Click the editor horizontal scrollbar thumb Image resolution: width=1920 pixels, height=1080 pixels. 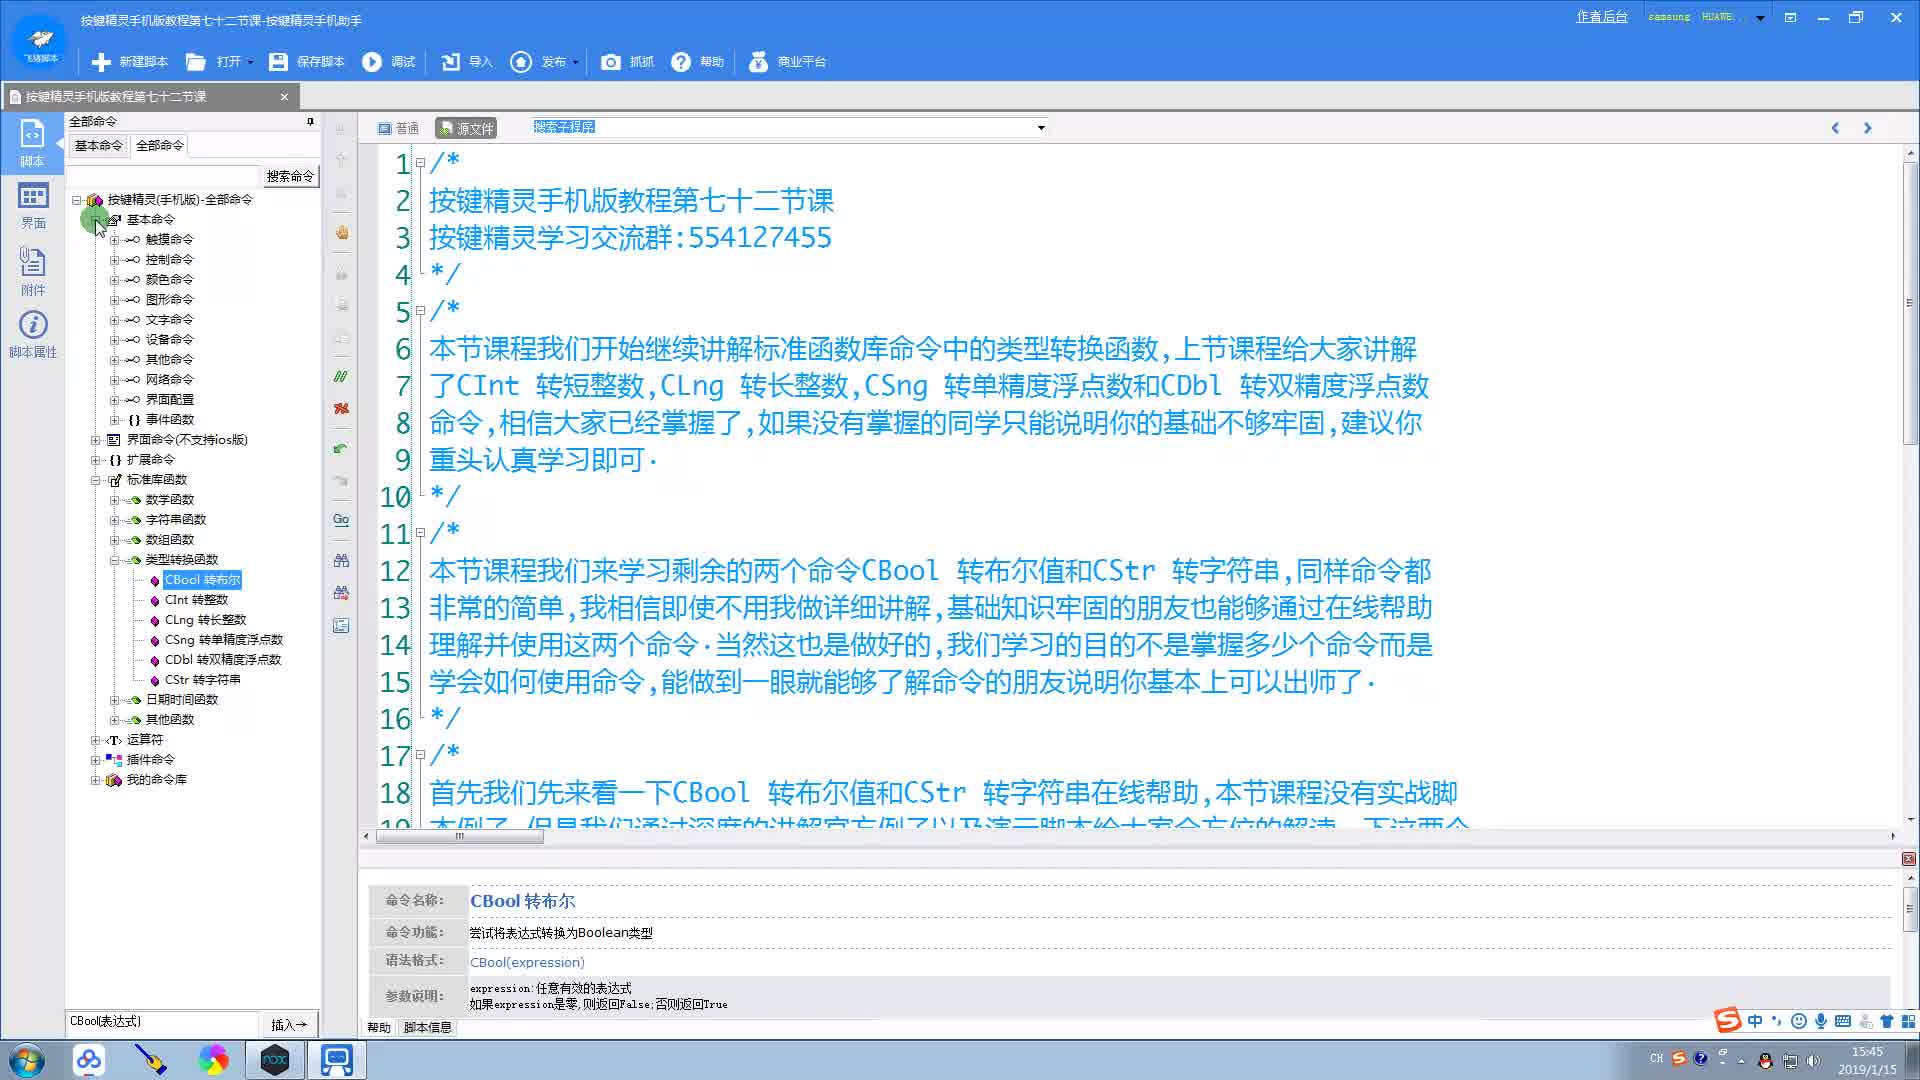click(460, 837)
